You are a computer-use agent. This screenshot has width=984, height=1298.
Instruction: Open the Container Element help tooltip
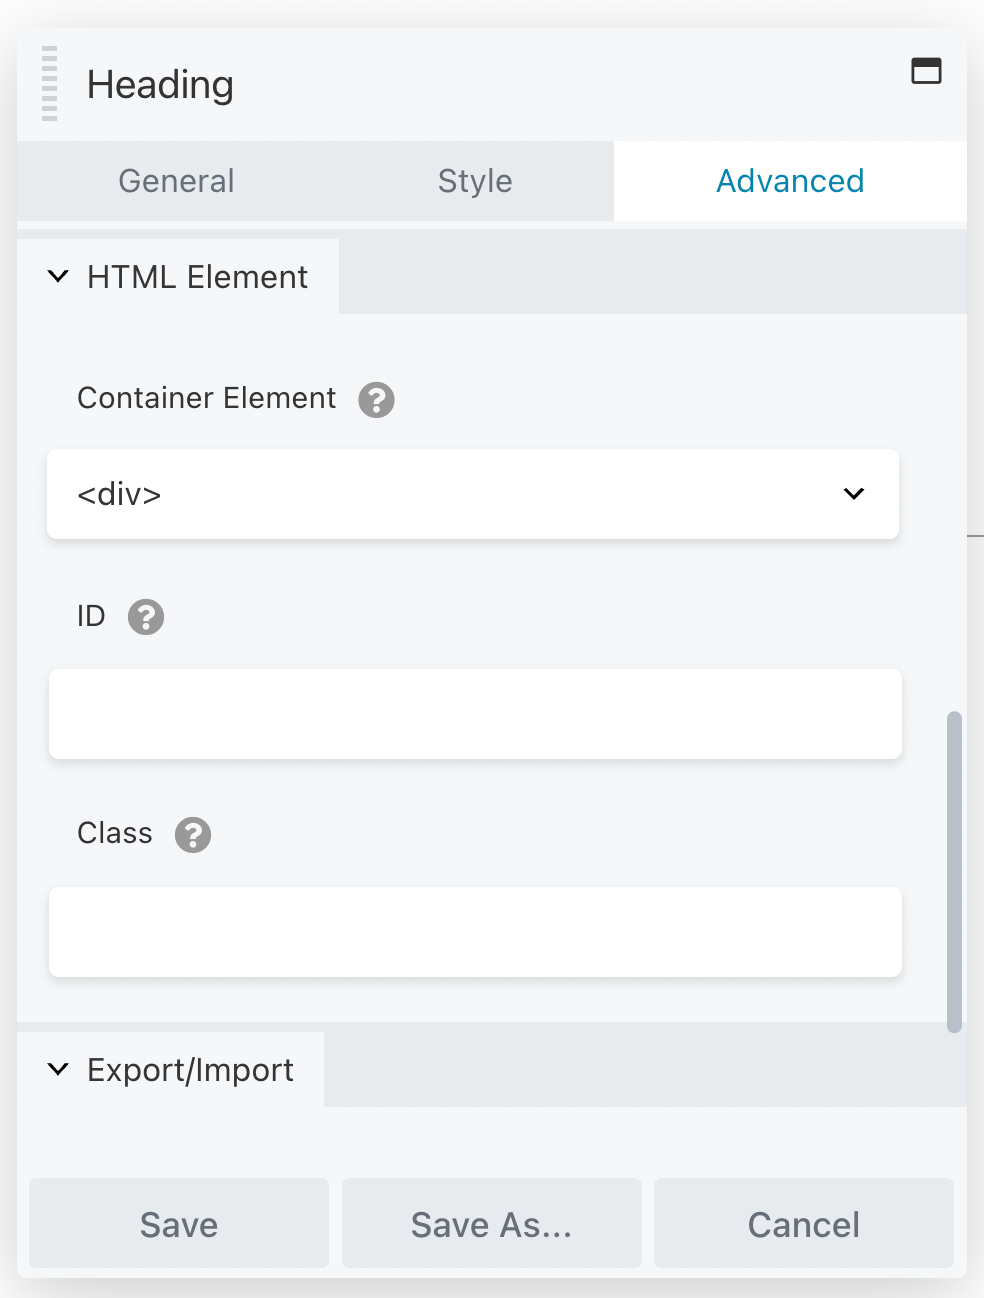(376, 400)
